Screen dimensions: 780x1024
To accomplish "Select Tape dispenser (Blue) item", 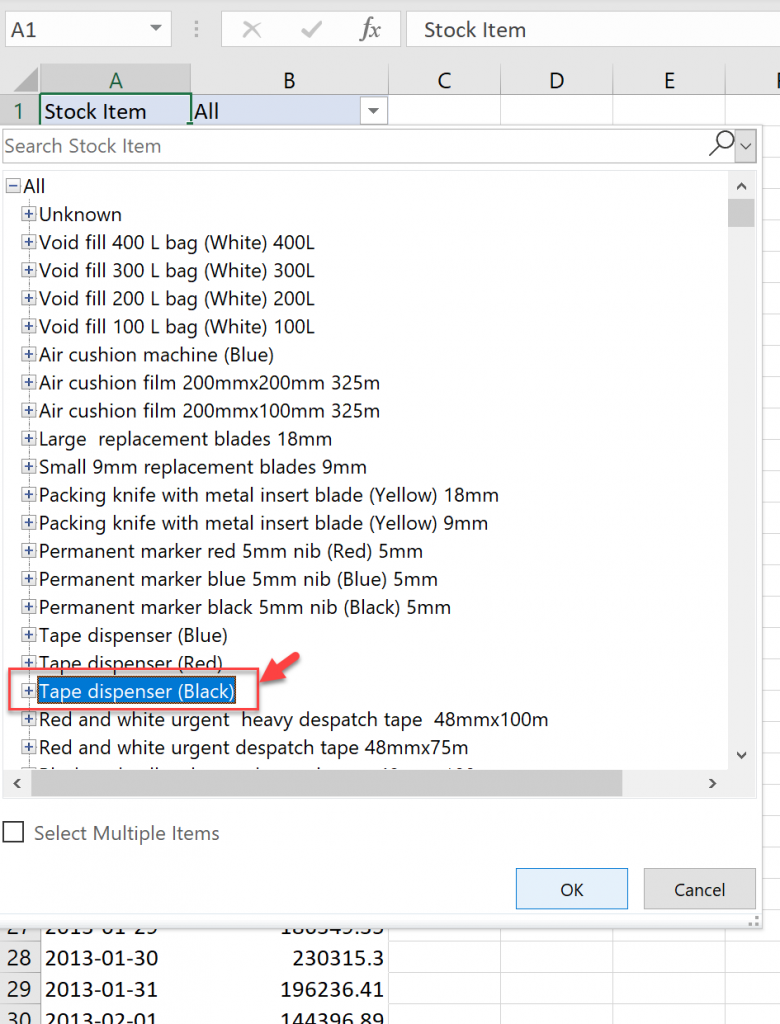I will (x=133, y=635).
